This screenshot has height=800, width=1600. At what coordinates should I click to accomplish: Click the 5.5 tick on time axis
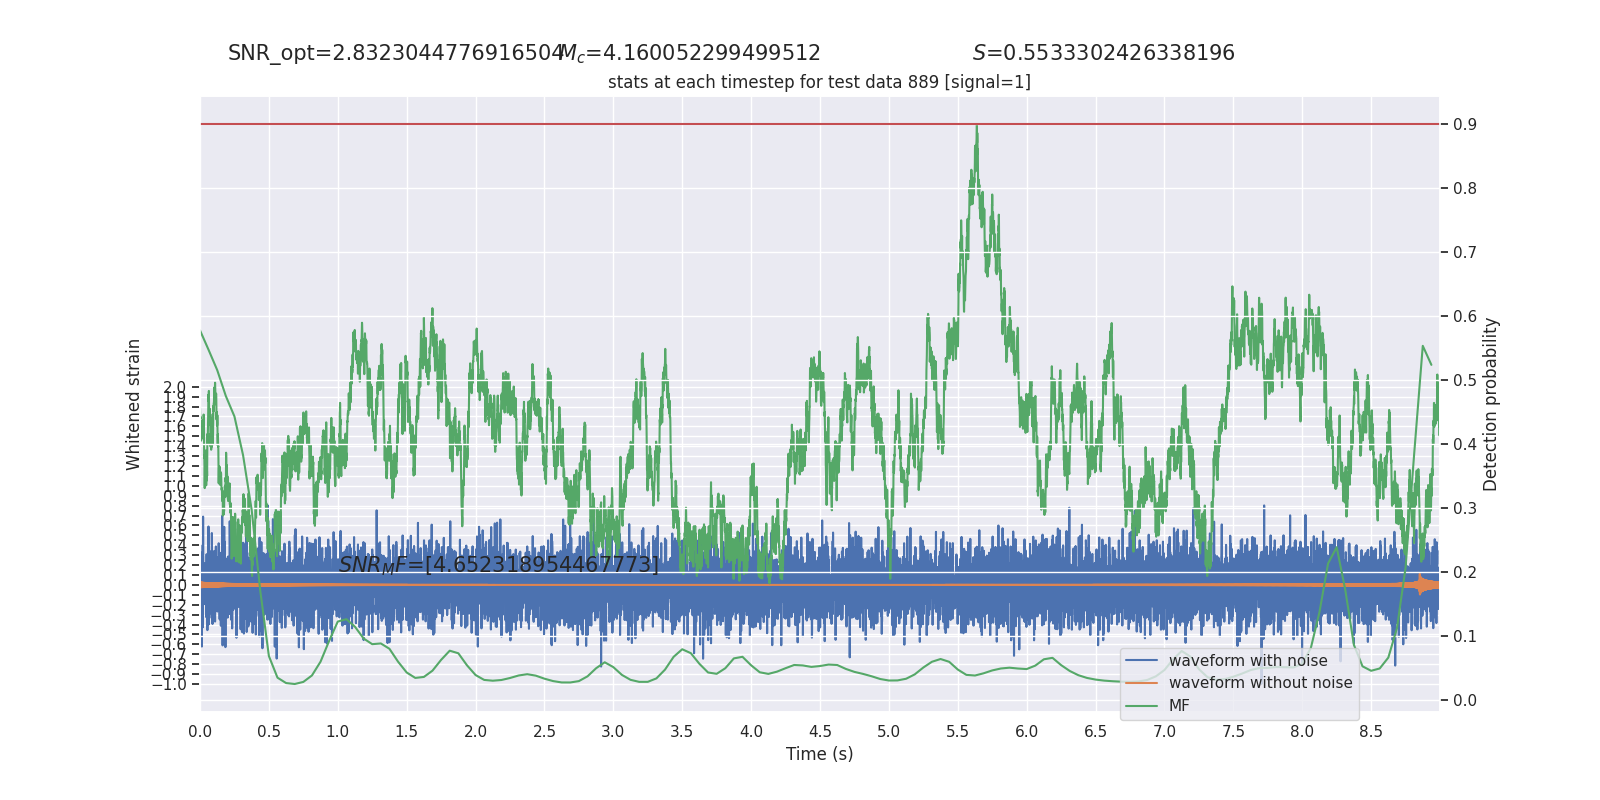(x=958, y=732)
